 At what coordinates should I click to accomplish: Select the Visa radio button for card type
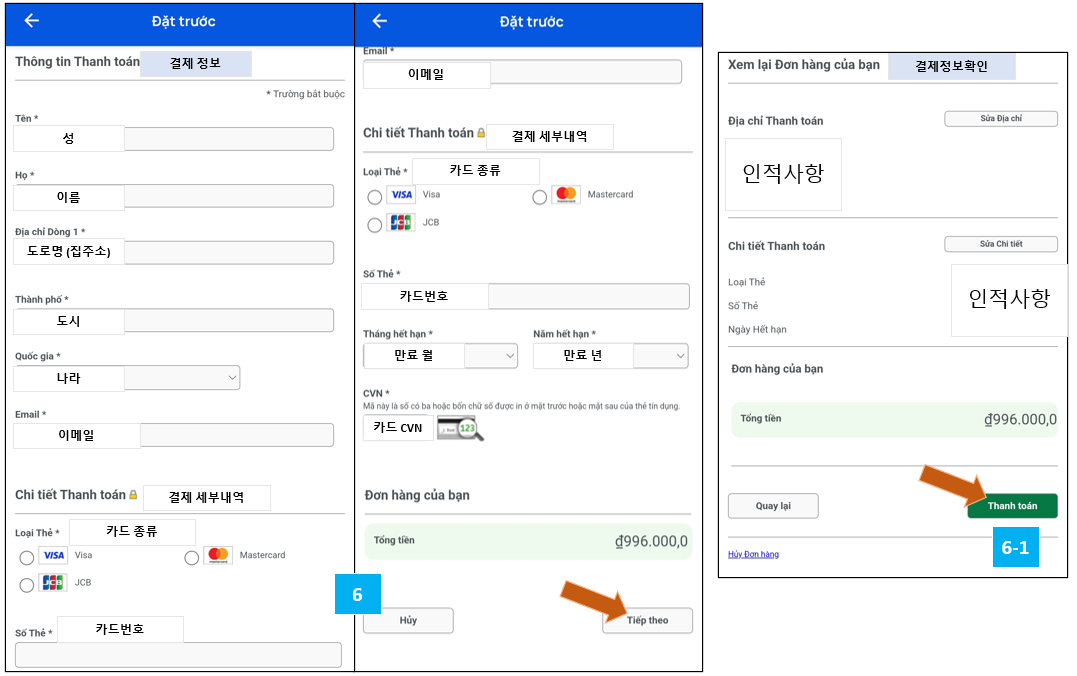click(x=373, y=194)
